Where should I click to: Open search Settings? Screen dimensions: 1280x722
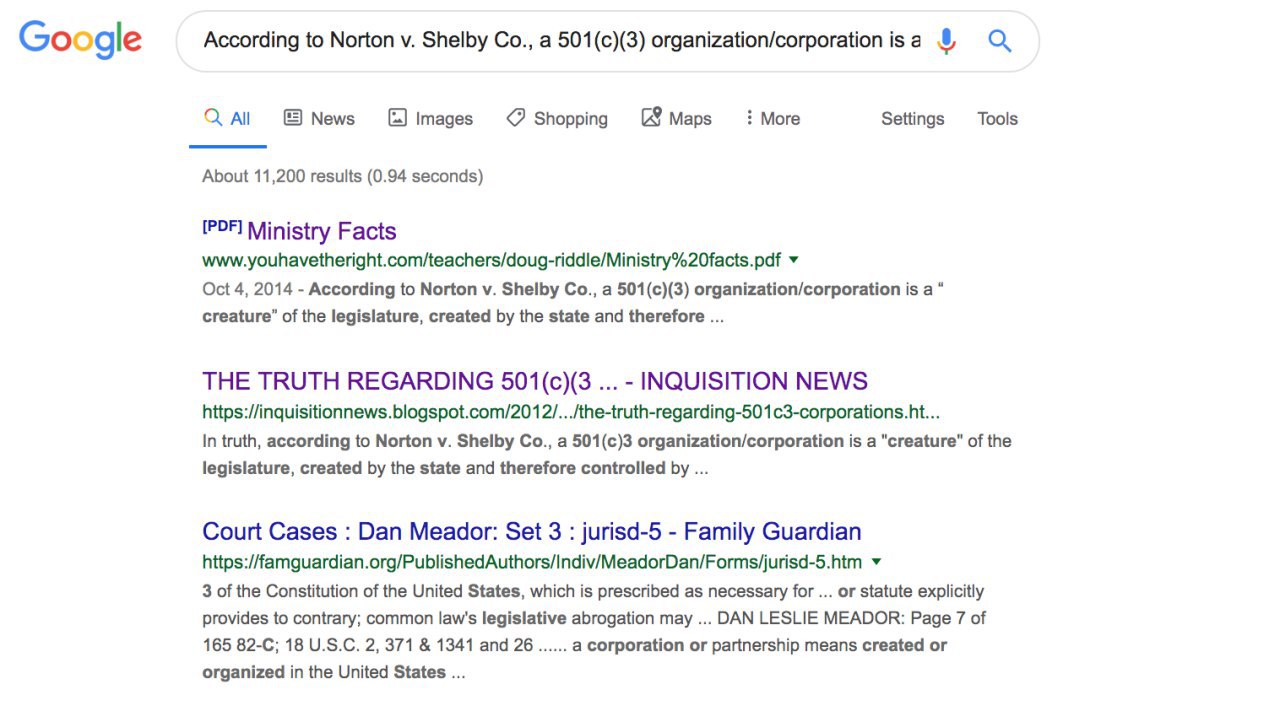pyautogui.click(x=912, y=119)
